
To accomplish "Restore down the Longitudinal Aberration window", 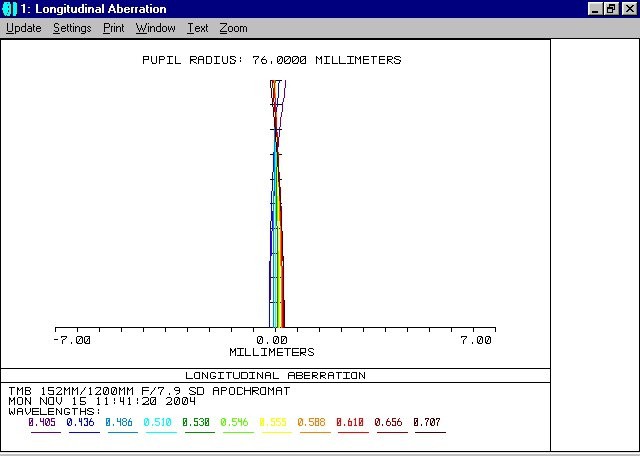I will pos(610,9).
